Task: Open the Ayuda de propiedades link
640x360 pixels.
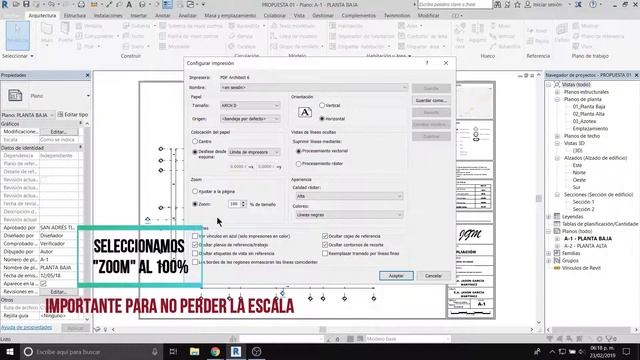Action: (27, 328)
